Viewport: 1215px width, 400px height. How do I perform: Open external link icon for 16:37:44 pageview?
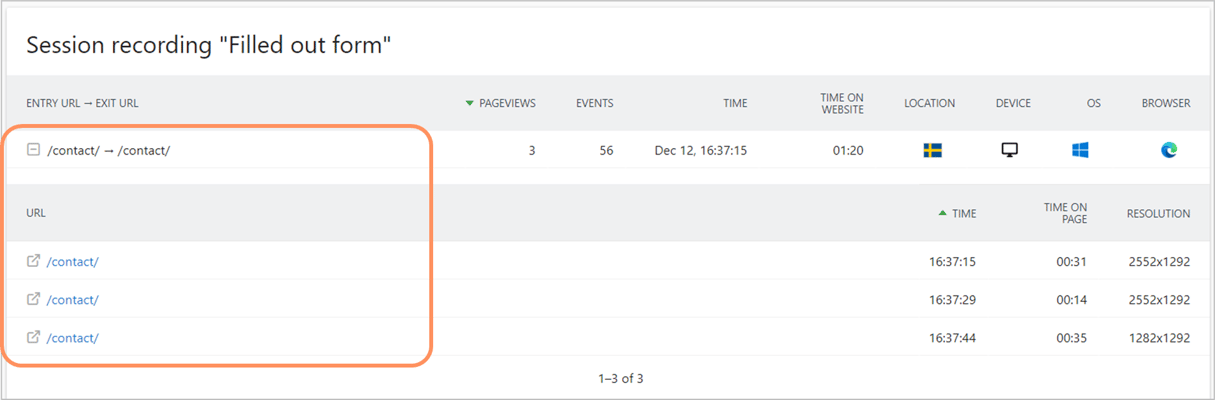click(x=33, y=337)
